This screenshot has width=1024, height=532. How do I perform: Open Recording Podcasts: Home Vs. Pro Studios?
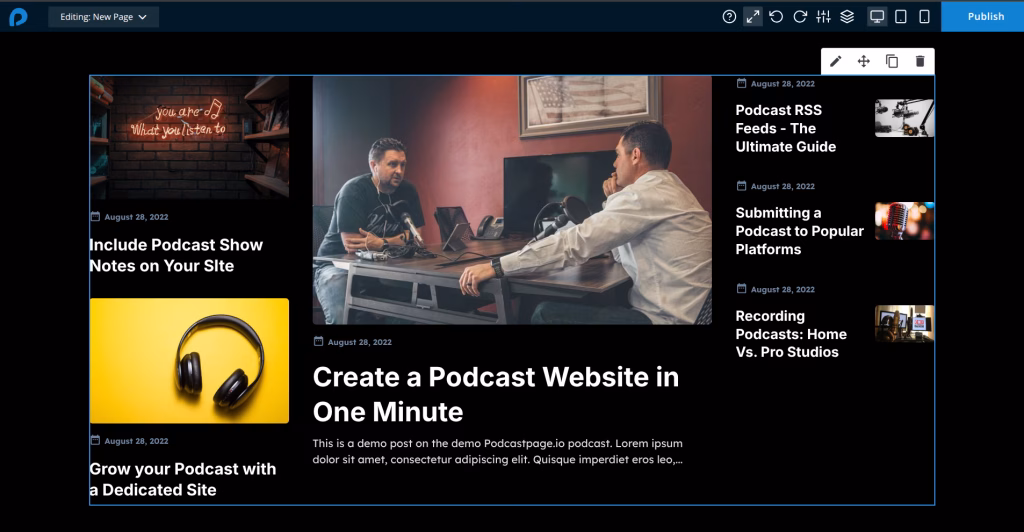click(791, 334)
